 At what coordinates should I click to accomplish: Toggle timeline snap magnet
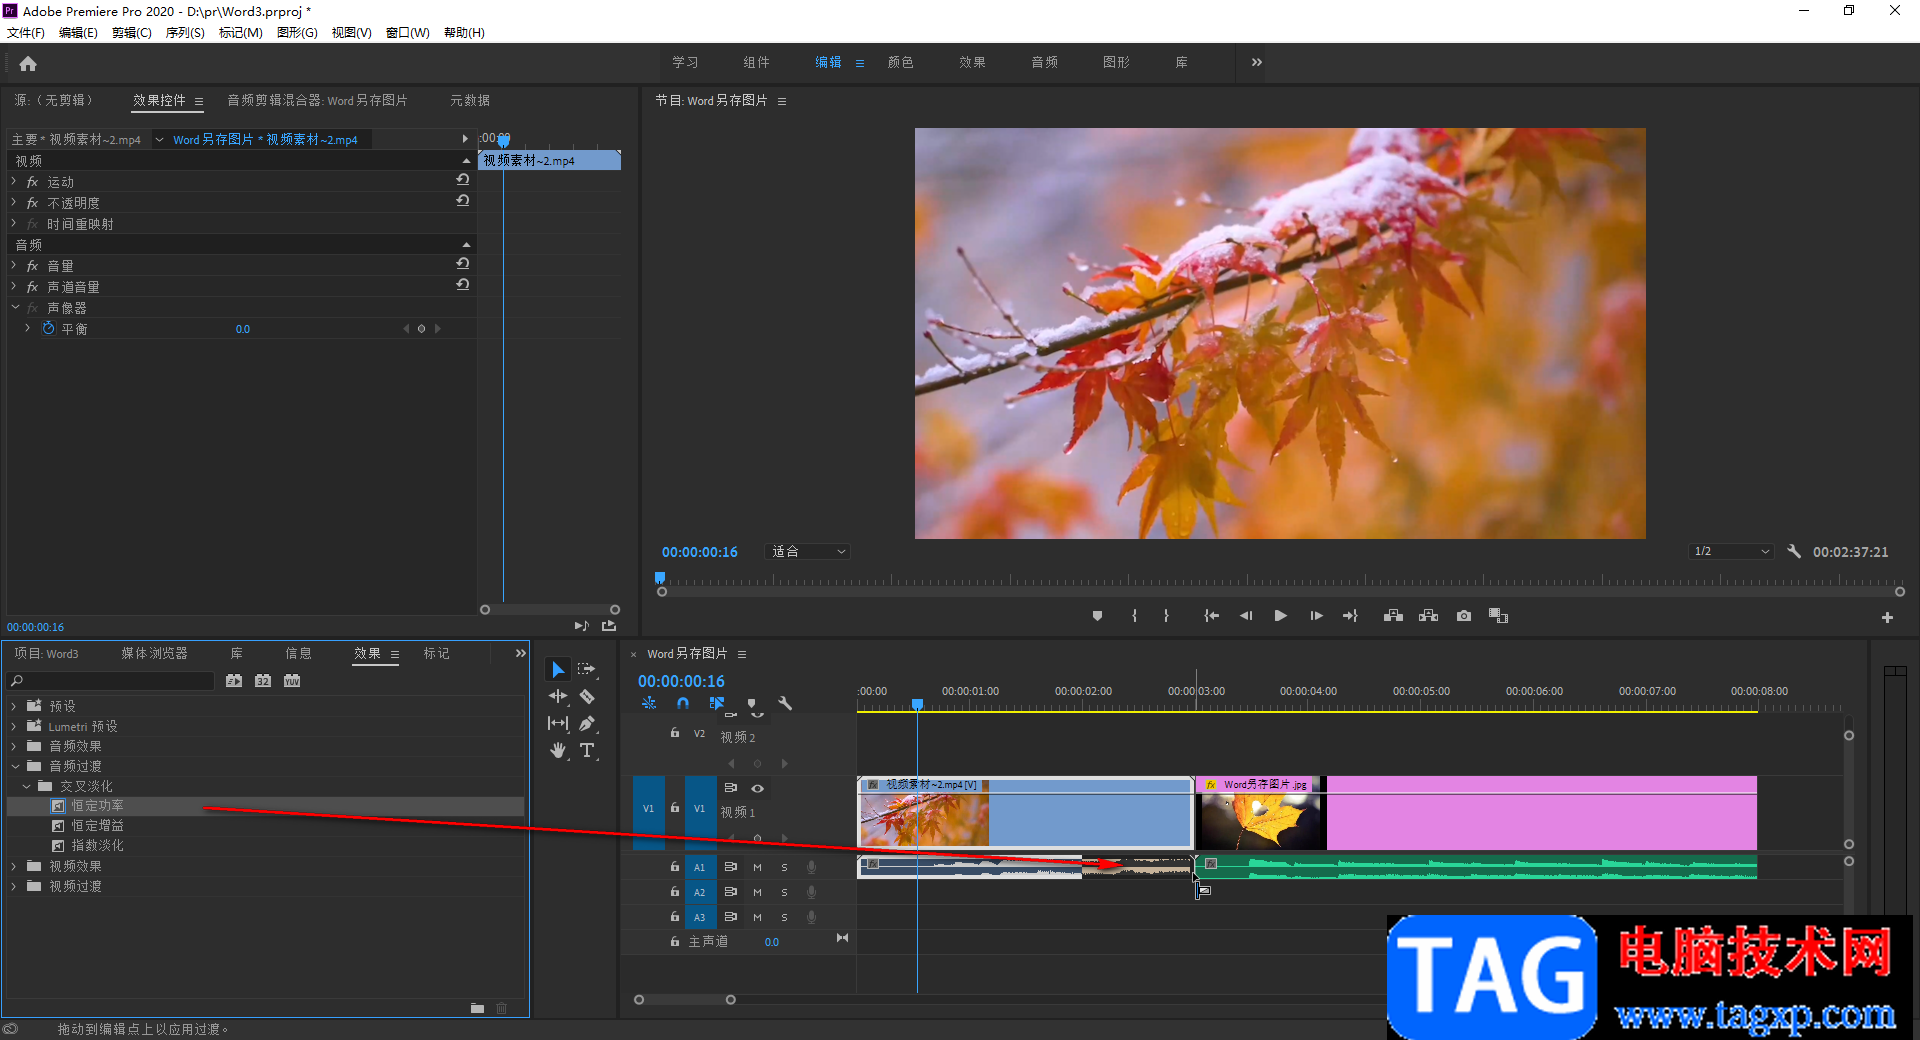[x=683, y=703]
